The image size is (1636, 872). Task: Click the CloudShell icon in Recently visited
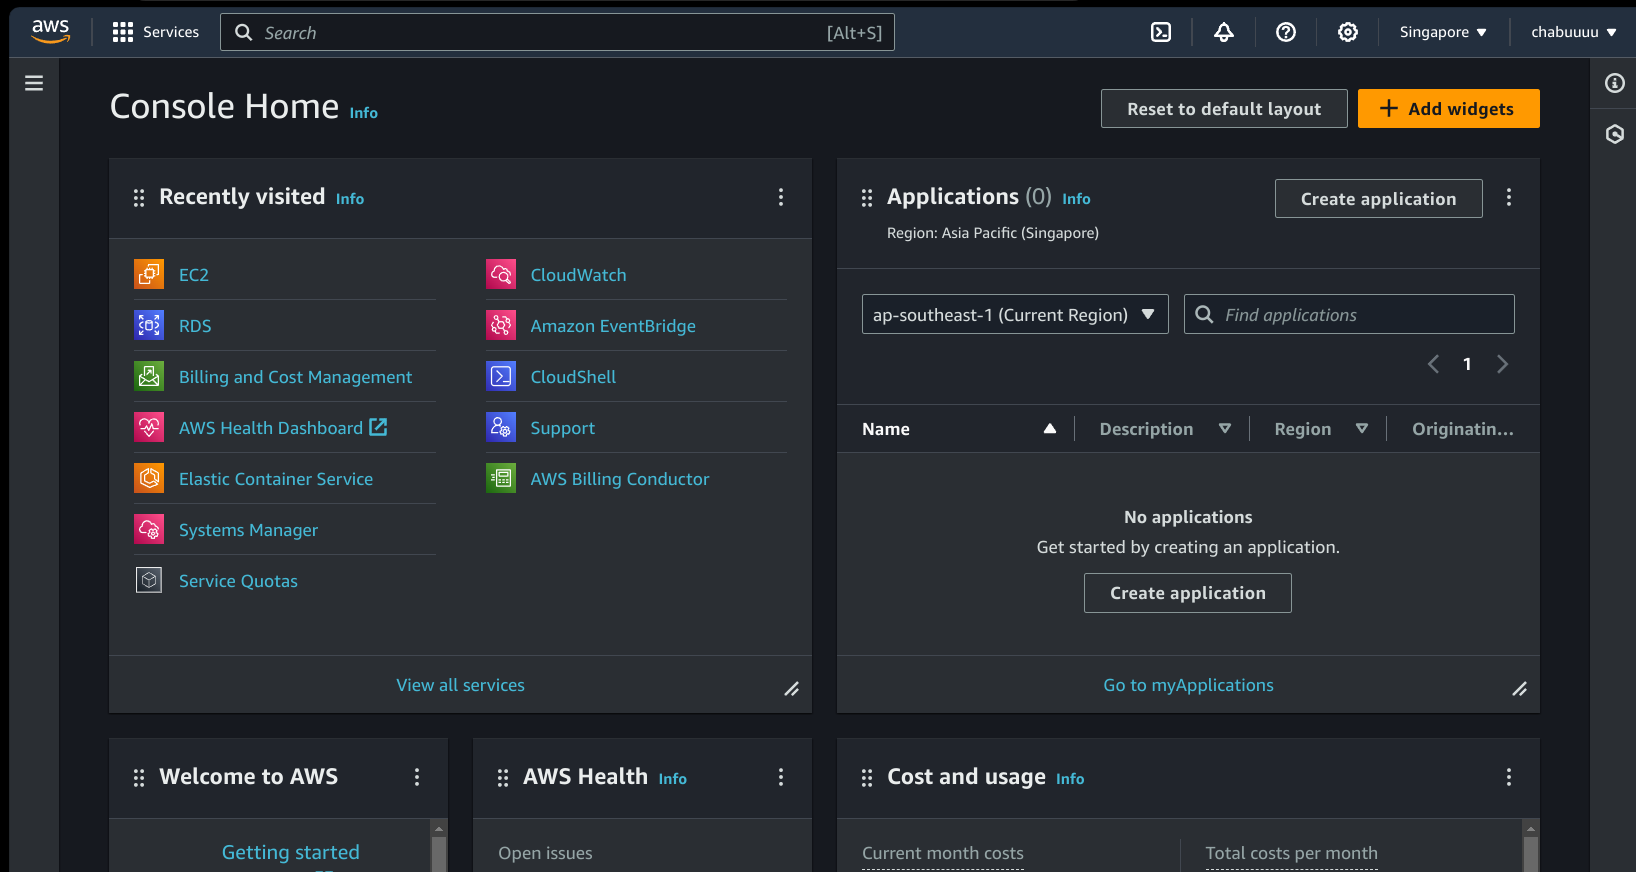coord(501,376)
